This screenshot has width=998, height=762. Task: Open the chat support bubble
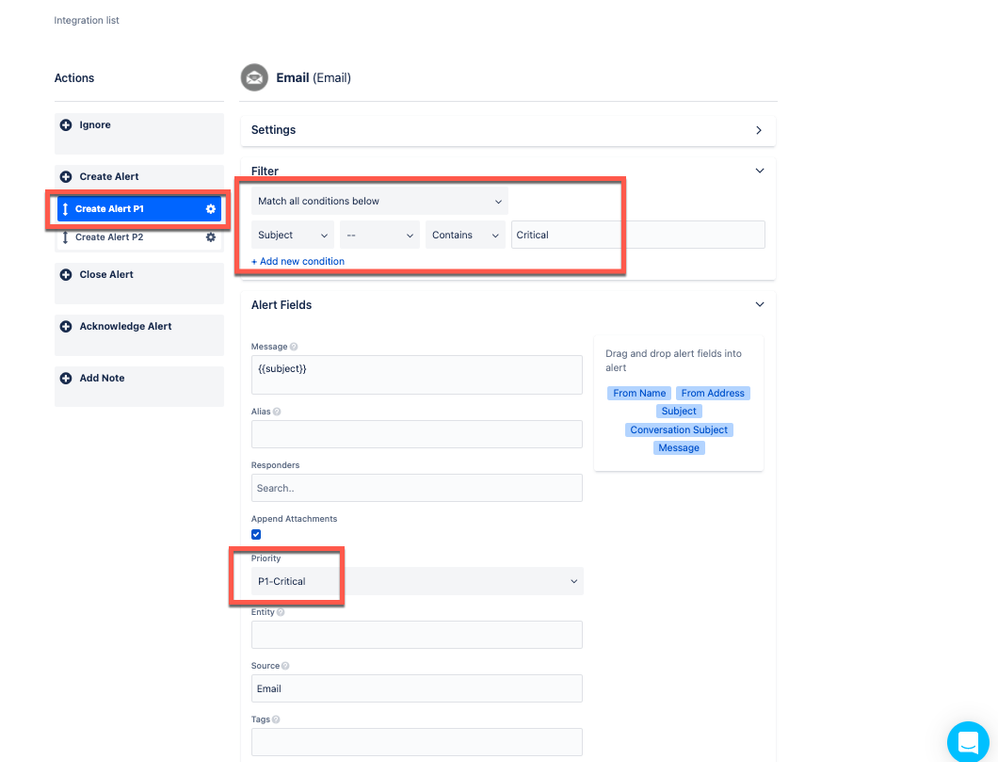[968, 742]
